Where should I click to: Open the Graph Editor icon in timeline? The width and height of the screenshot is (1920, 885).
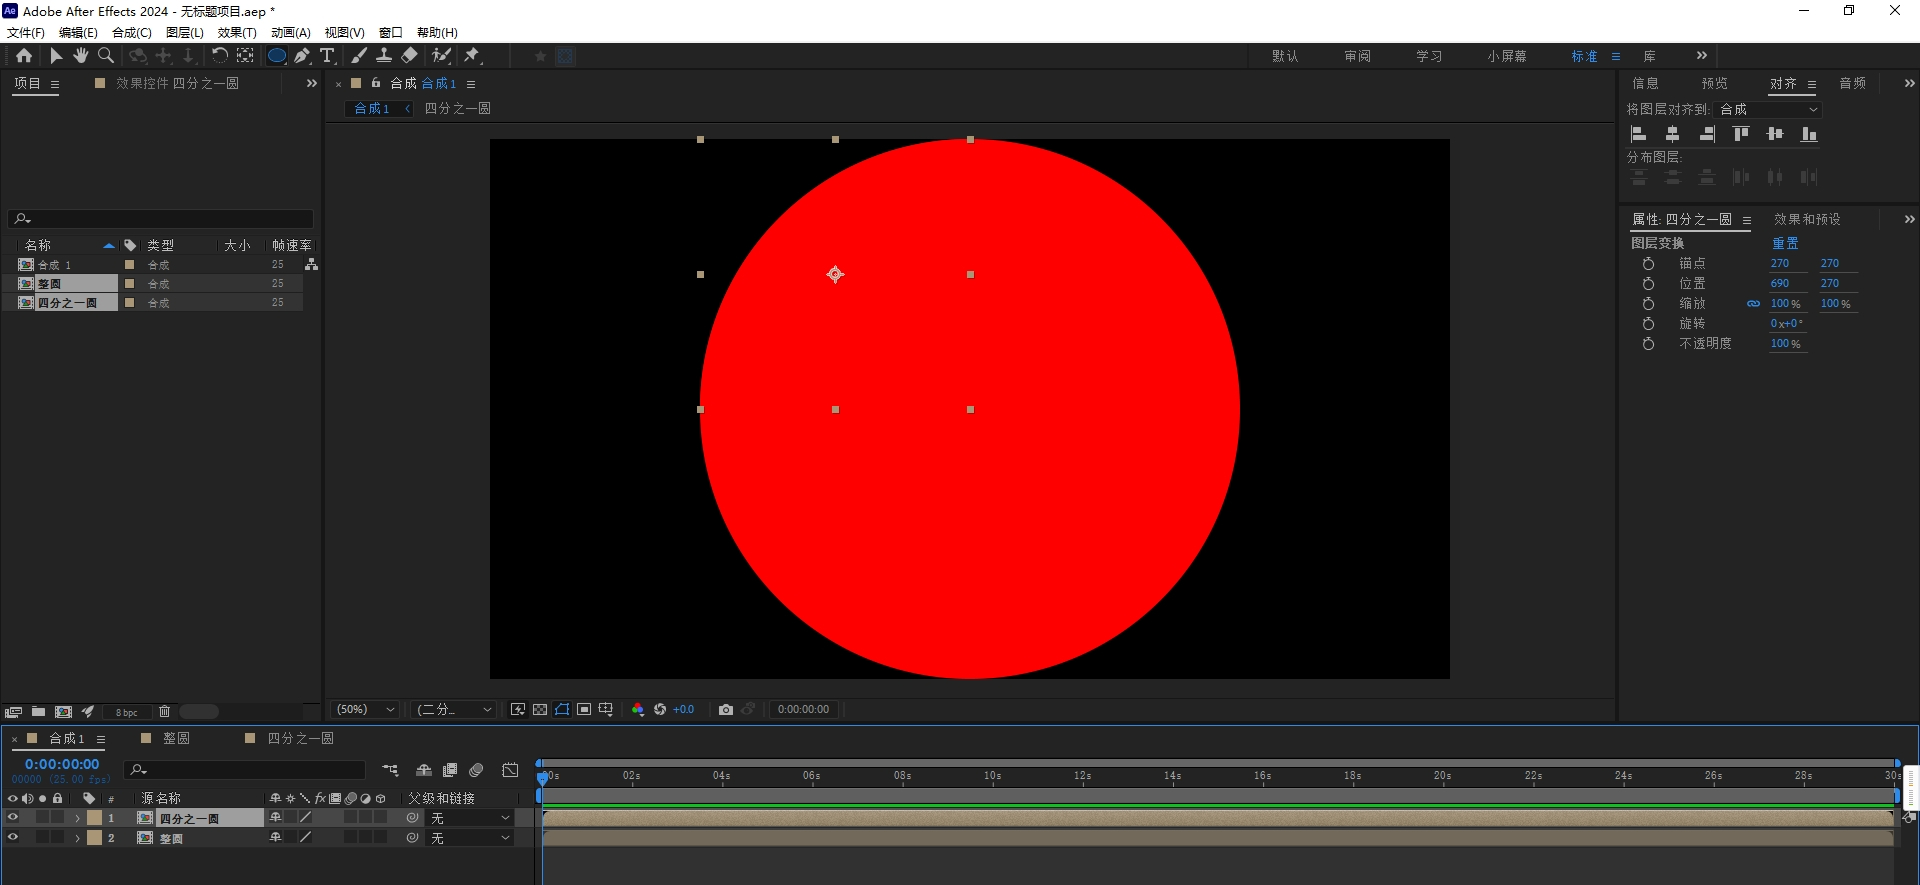click(510, 770)
